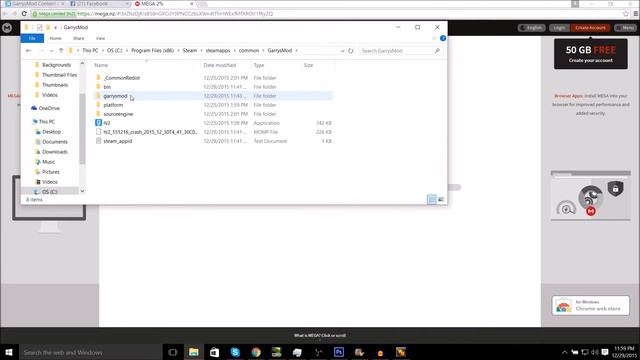This screenshot has height=360, width=640.
Task: Open Explorer help question mark icon
Action: point(443,38)
